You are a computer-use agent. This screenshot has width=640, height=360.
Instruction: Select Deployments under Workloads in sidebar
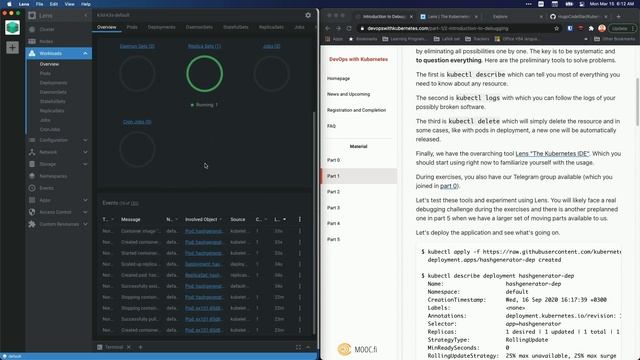[x=53, y=83]
